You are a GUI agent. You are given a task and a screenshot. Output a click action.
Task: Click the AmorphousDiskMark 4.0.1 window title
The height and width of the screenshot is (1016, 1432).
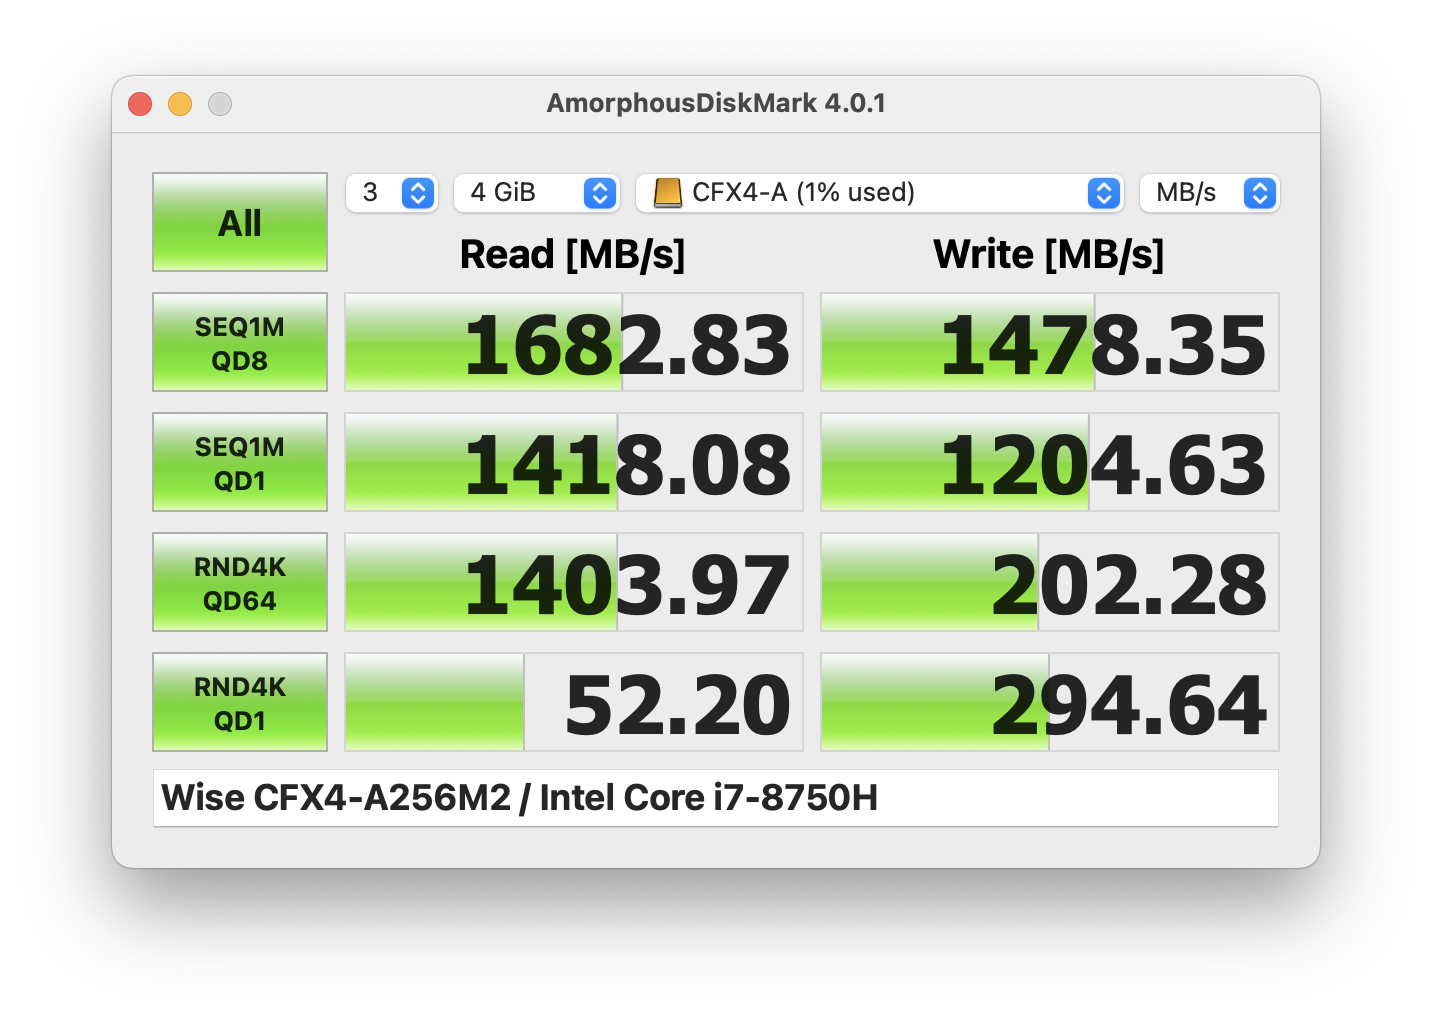716,103
